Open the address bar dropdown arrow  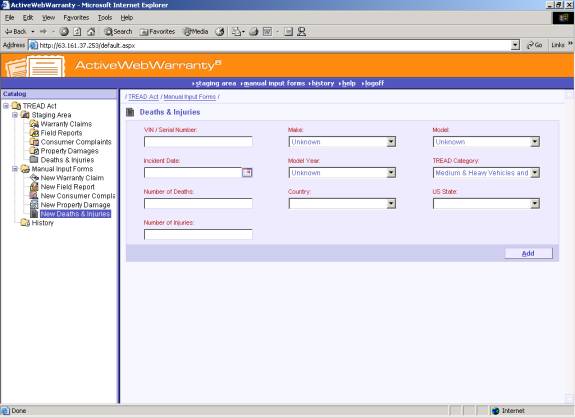[515, 45]
